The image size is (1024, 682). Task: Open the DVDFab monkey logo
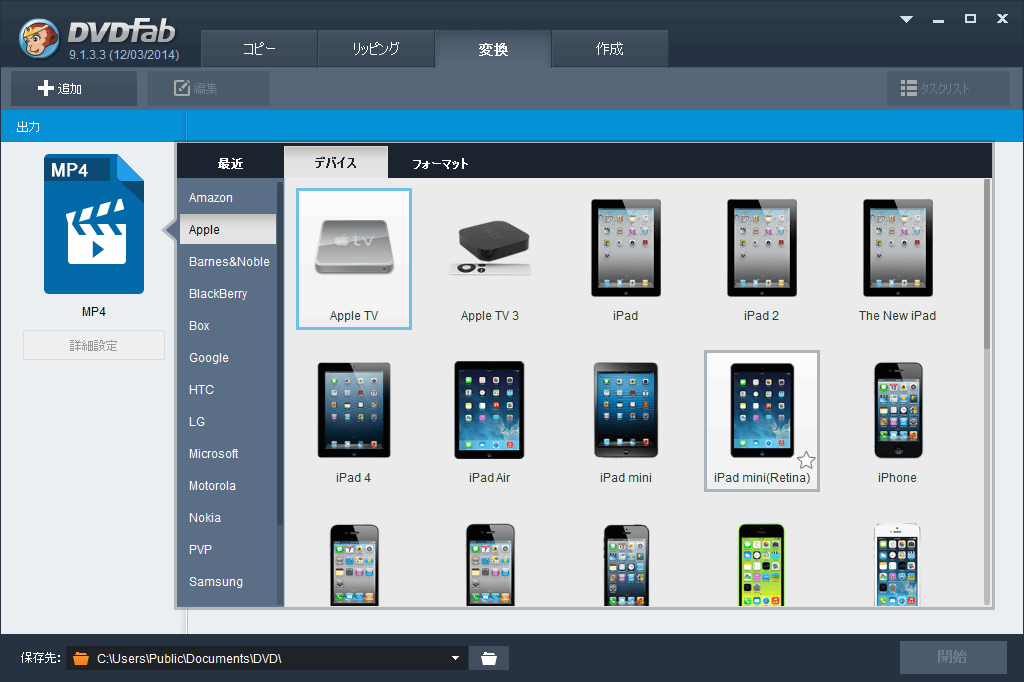tap(39, 38)
